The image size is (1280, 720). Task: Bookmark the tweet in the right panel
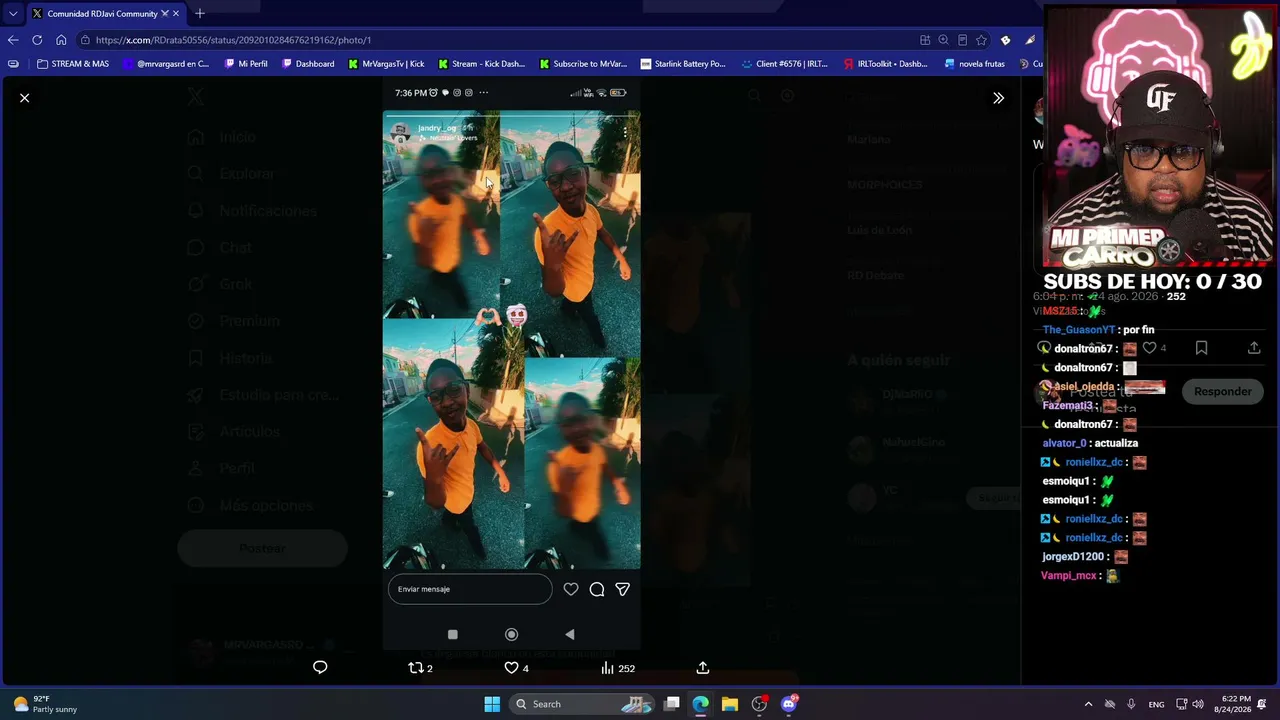coord(1202,348)
